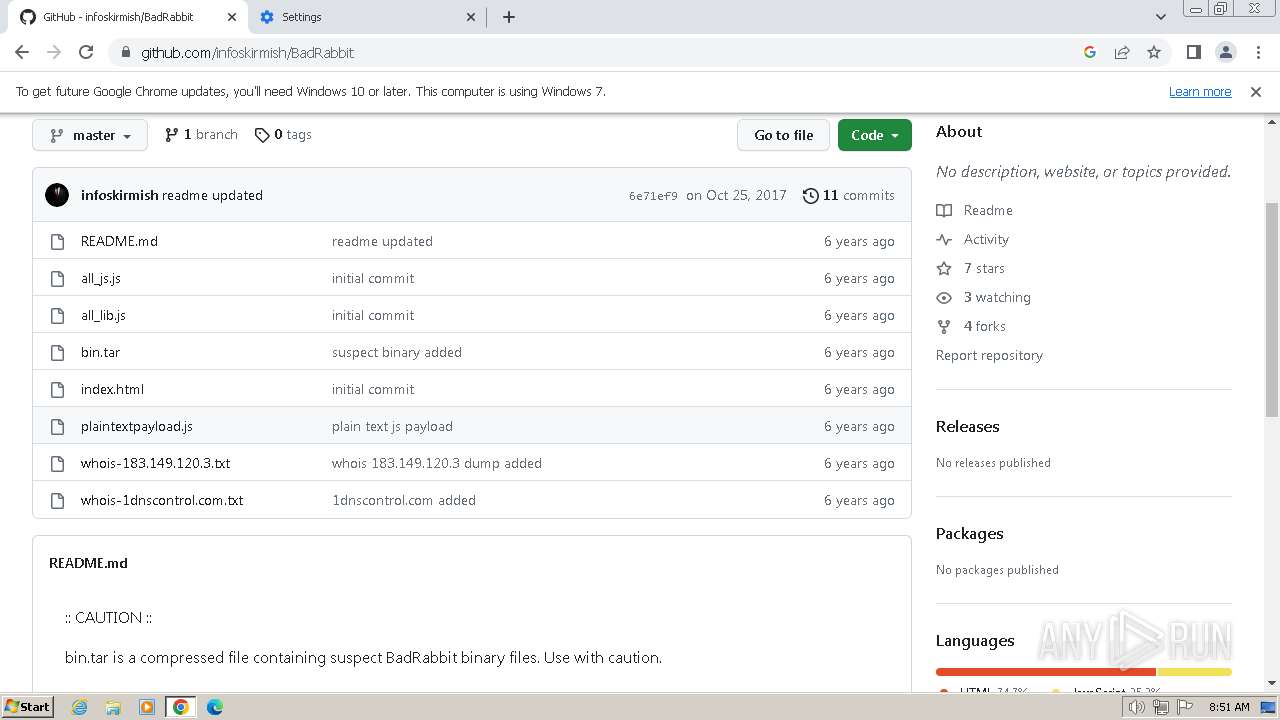
Task: Close the GitHub BadRabbit tab
Action: coord(231,17)
